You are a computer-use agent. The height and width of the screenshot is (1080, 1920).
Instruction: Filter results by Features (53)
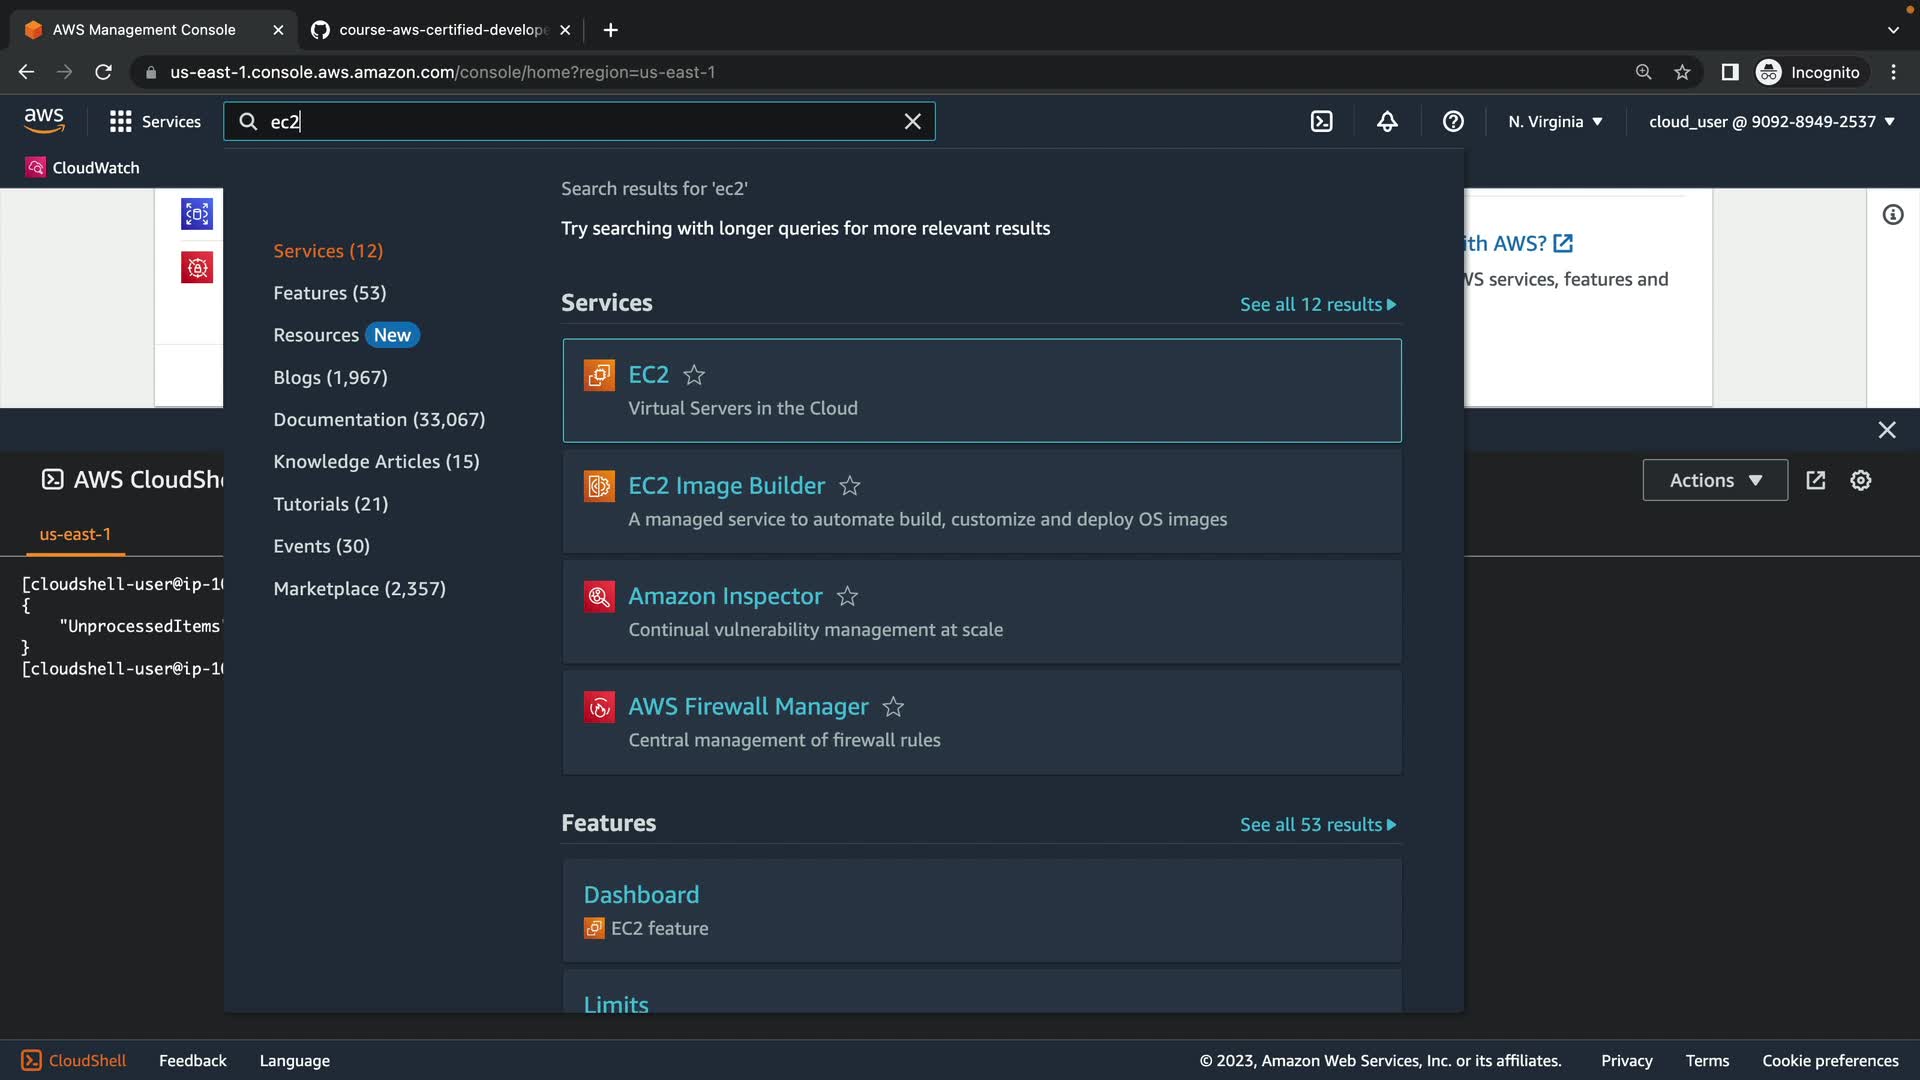(329, 293)
